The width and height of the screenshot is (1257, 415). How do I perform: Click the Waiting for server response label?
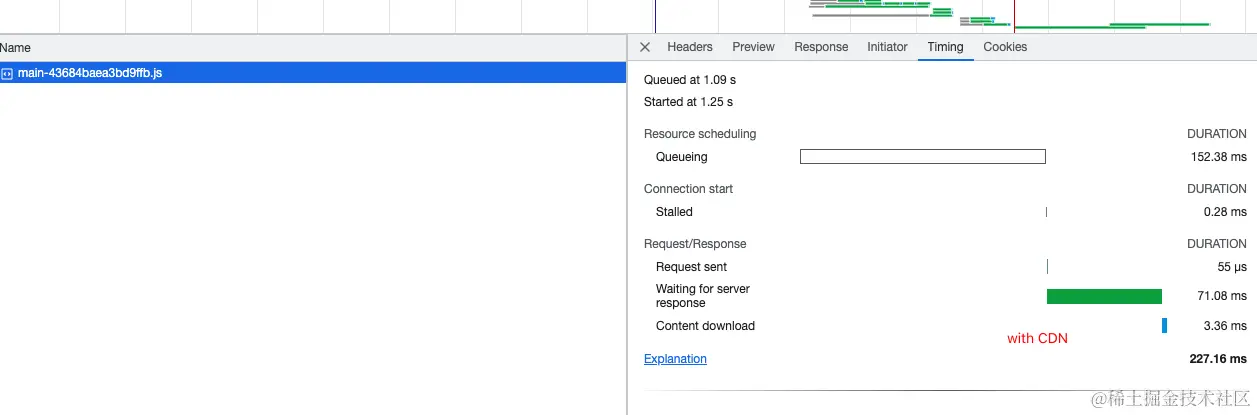tap(703, 296)
